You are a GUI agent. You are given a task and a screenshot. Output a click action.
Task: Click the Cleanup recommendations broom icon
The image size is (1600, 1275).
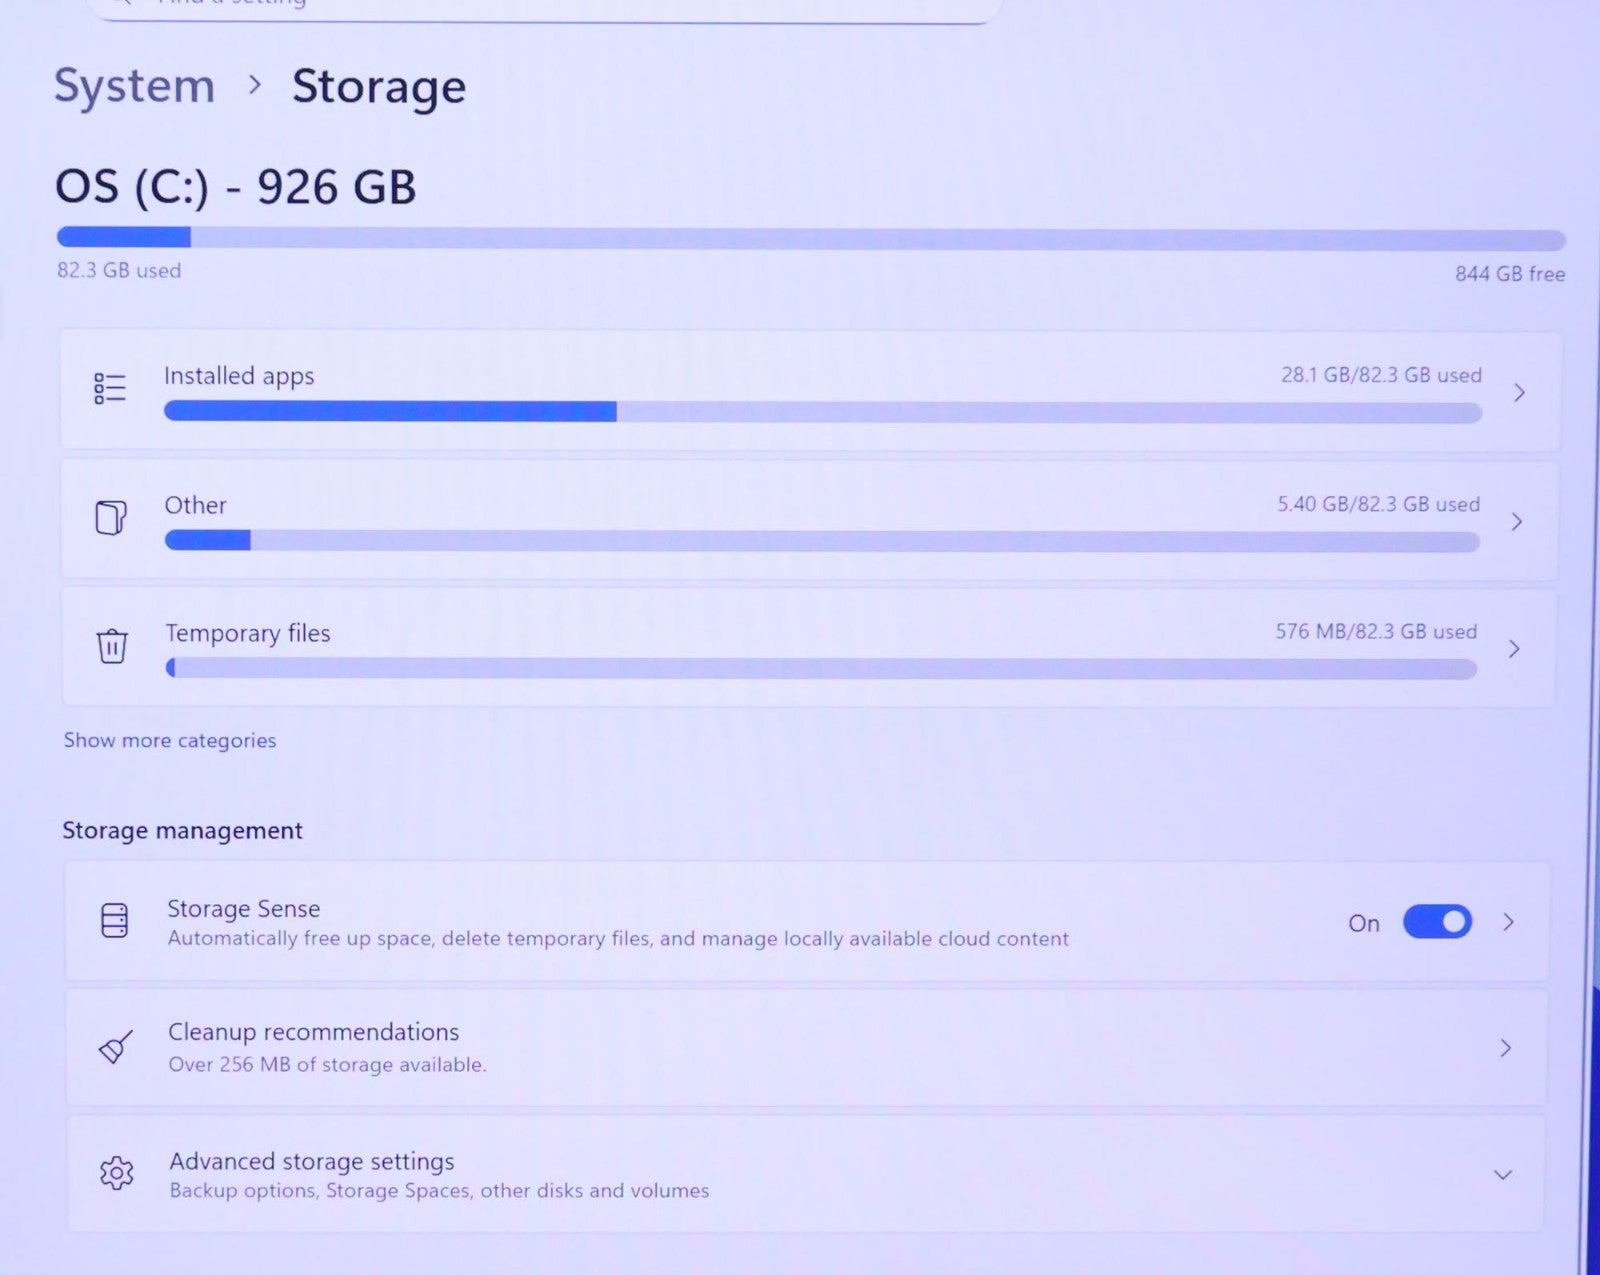point(116,1047)
